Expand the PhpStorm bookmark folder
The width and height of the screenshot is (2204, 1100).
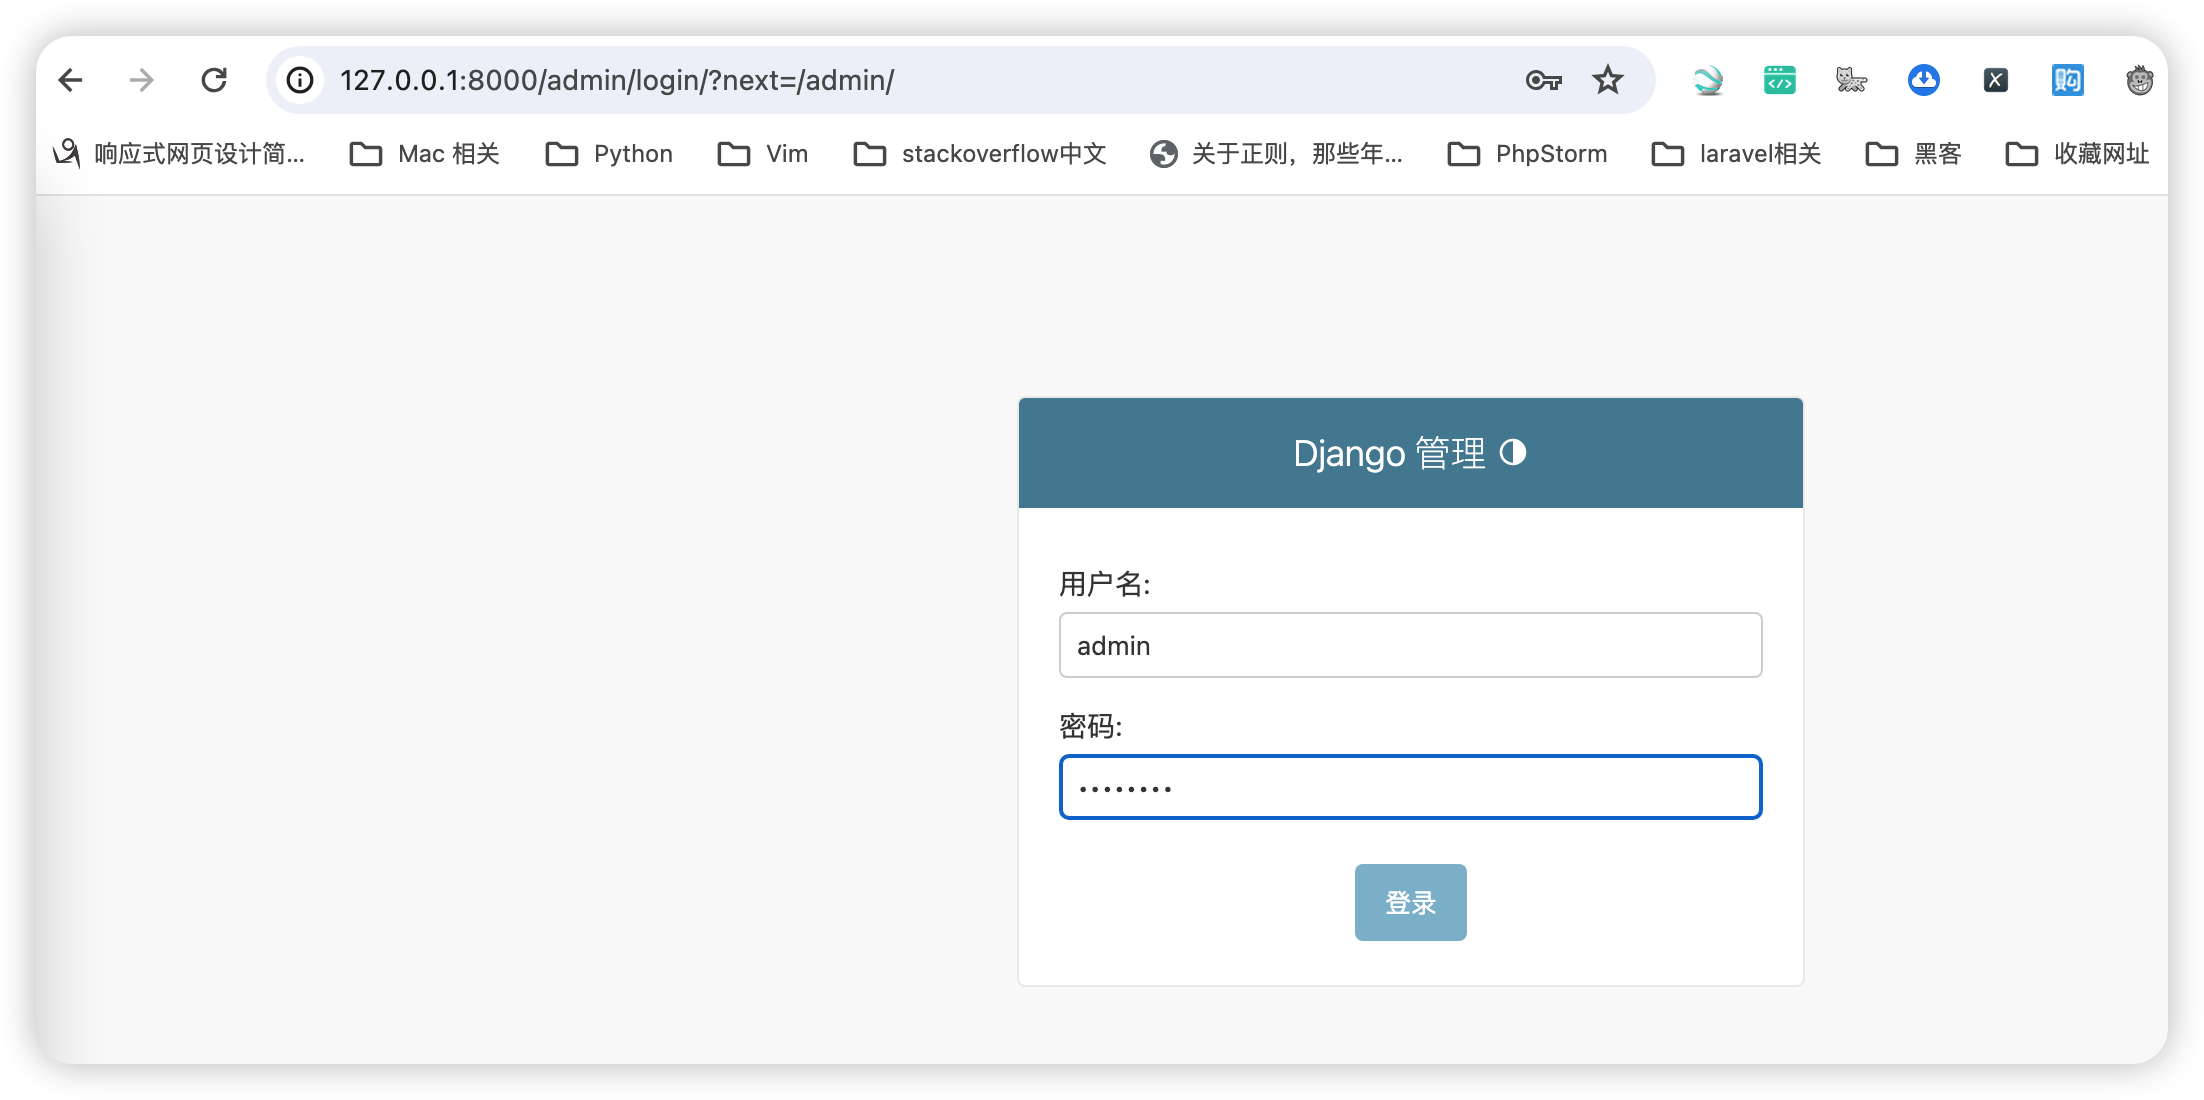[1527, 154]
